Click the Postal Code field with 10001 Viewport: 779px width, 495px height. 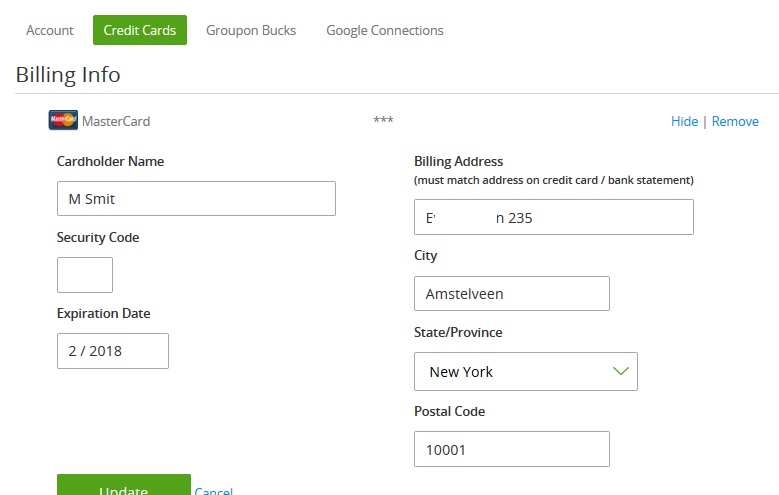tap(511, 449)
